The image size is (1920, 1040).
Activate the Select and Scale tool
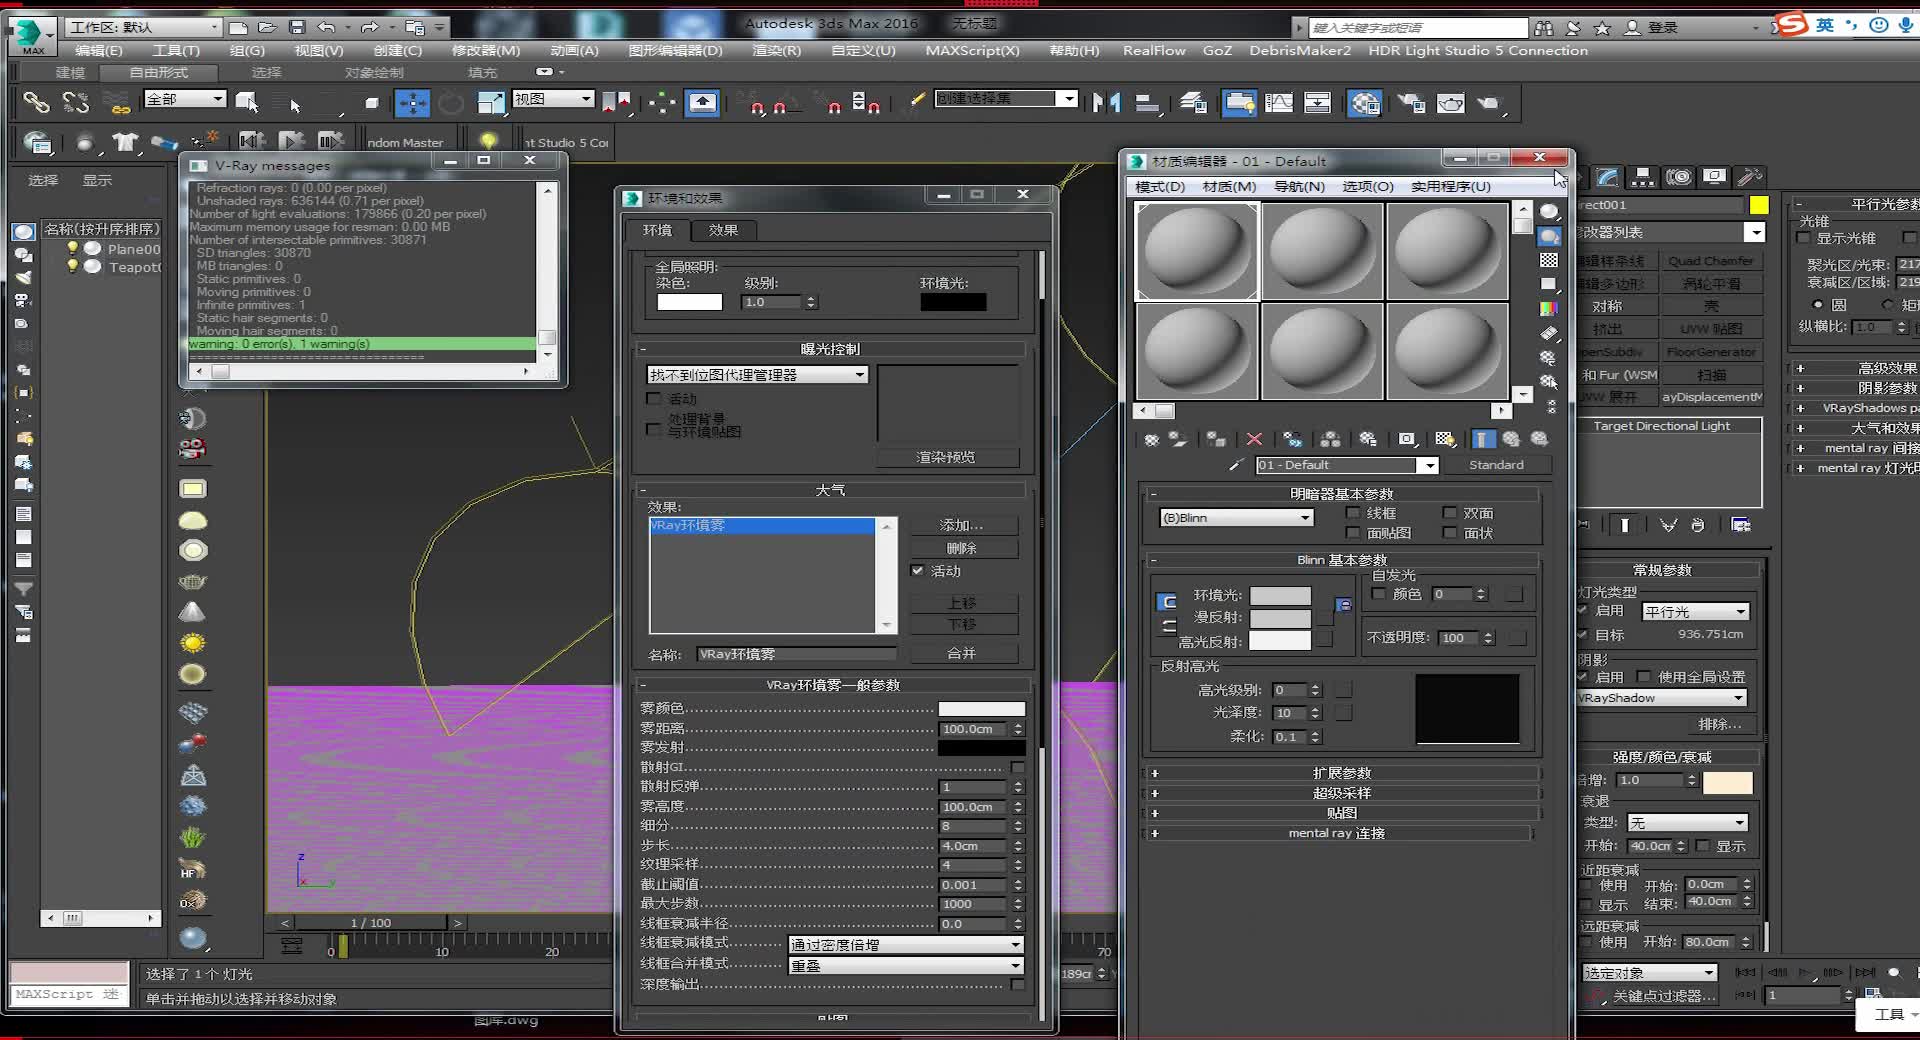point(491,102)
